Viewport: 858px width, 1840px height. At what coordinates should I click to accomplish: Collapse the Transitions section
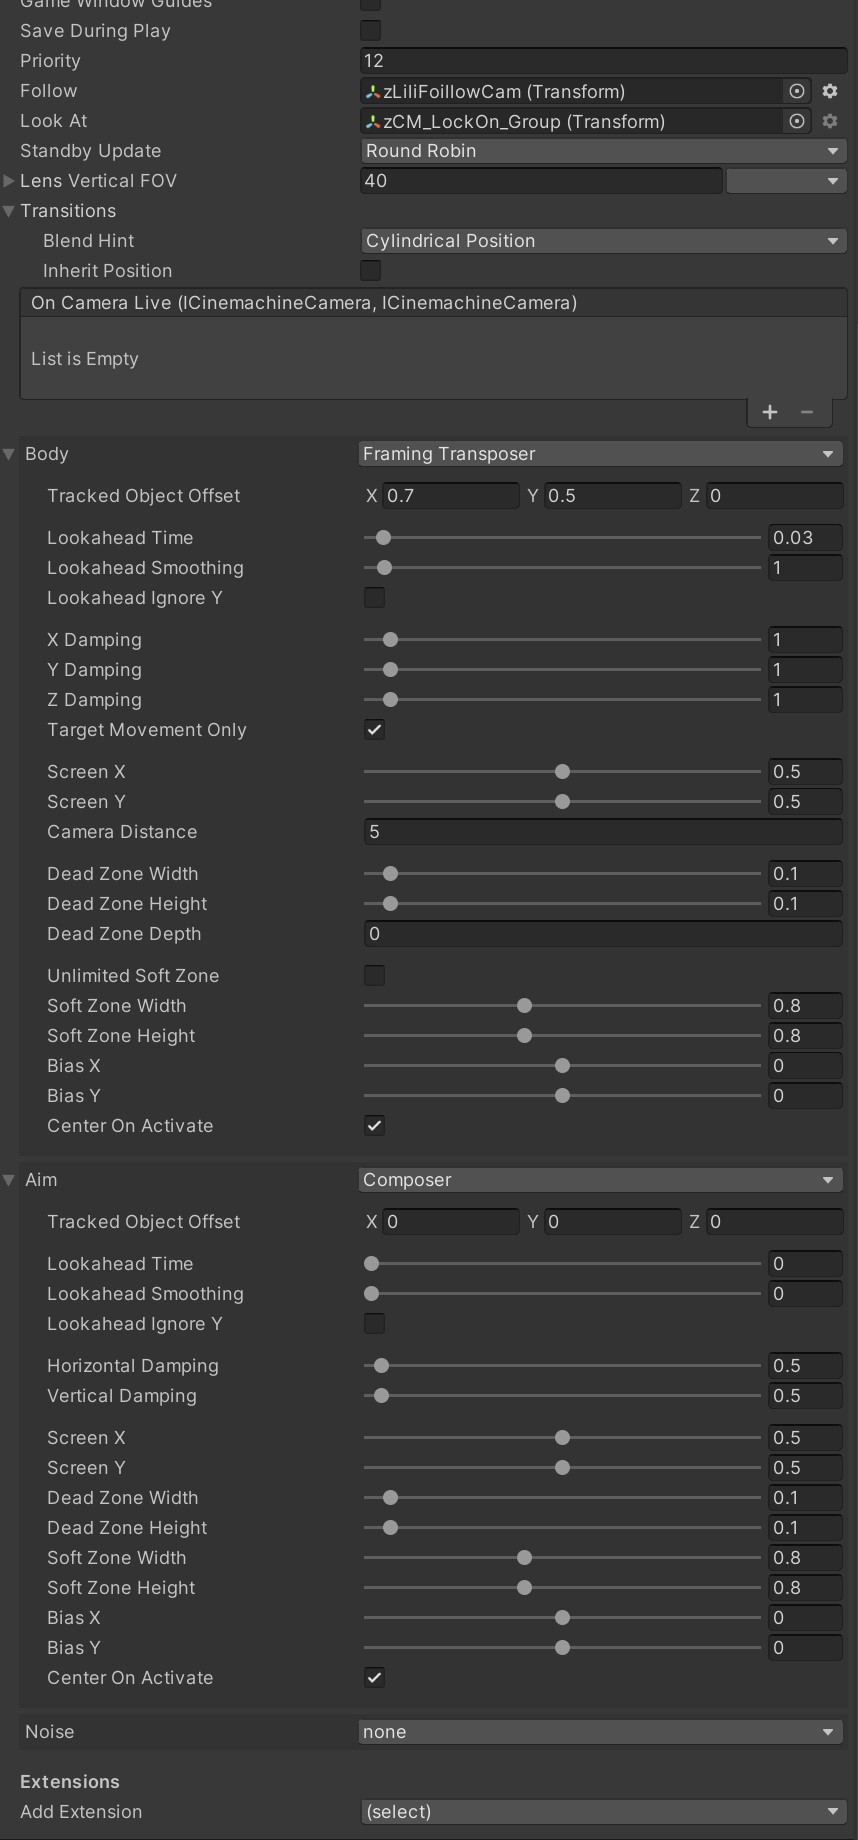(8, 210)
